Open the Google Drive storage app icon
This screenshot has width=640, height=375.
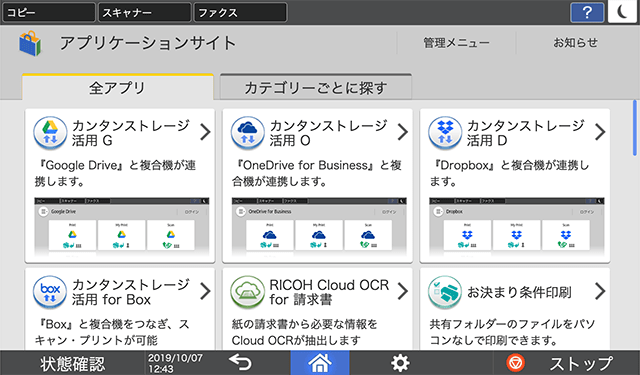coord(50,133)
